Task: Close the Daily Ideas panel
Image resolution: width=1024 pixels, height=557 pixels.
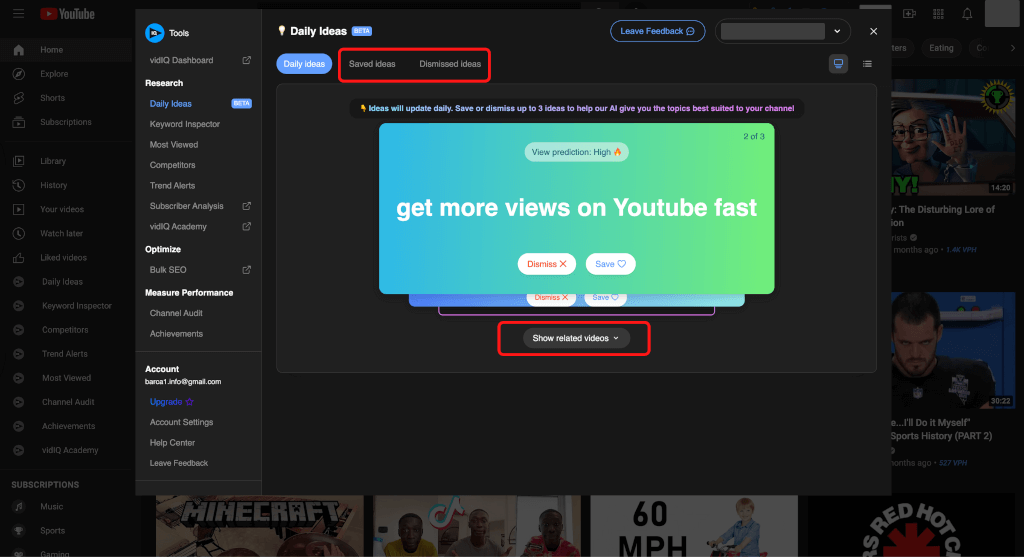Action: 873,31
